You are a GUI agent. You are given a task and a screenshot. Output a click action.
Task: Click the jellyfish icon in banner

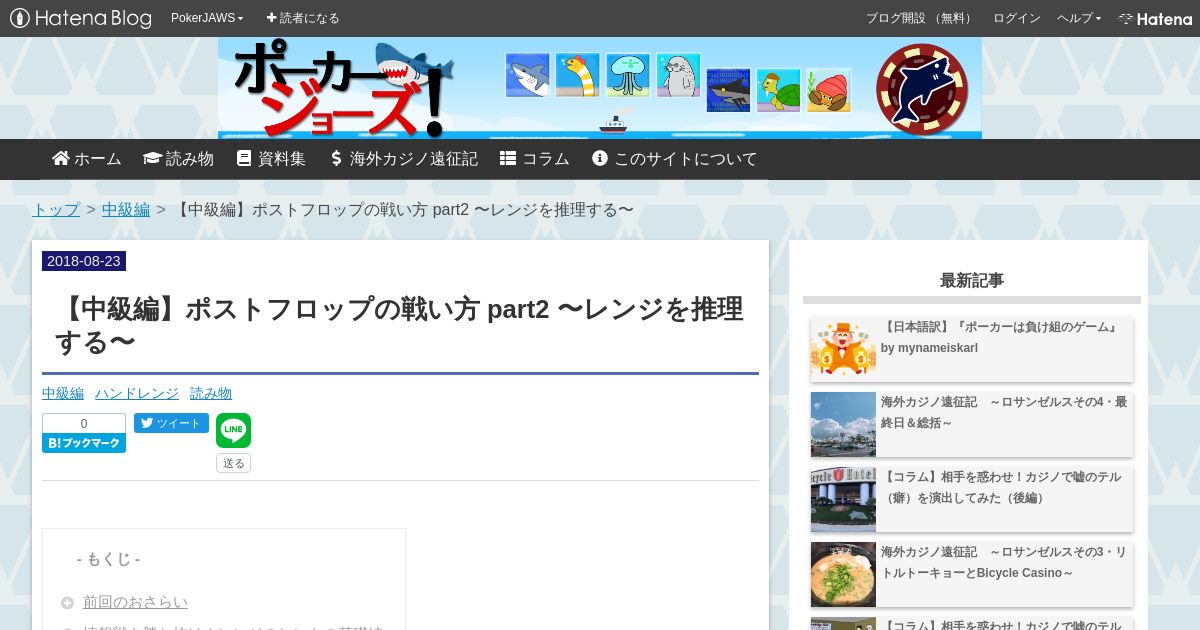[x=628, y=75]
